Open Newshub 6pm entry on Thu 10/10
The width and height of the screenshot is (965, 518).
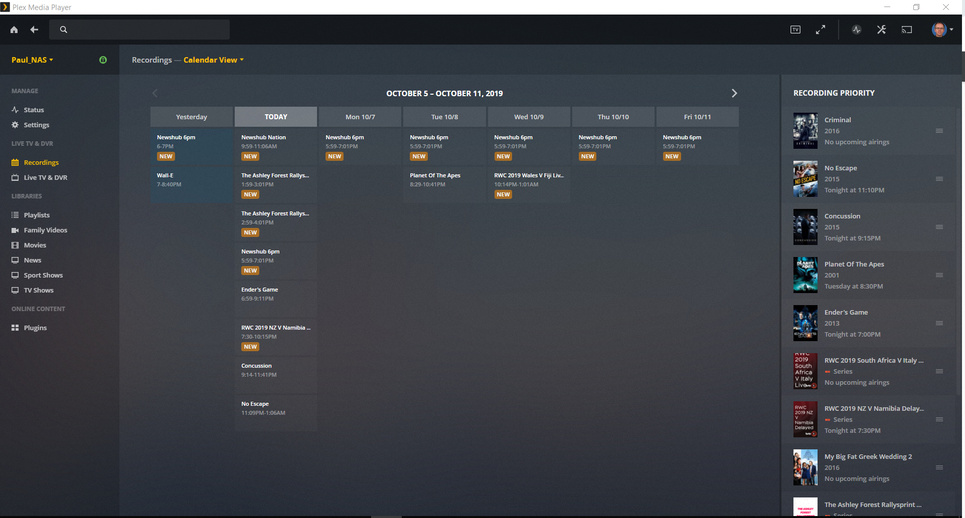(613, 146)
